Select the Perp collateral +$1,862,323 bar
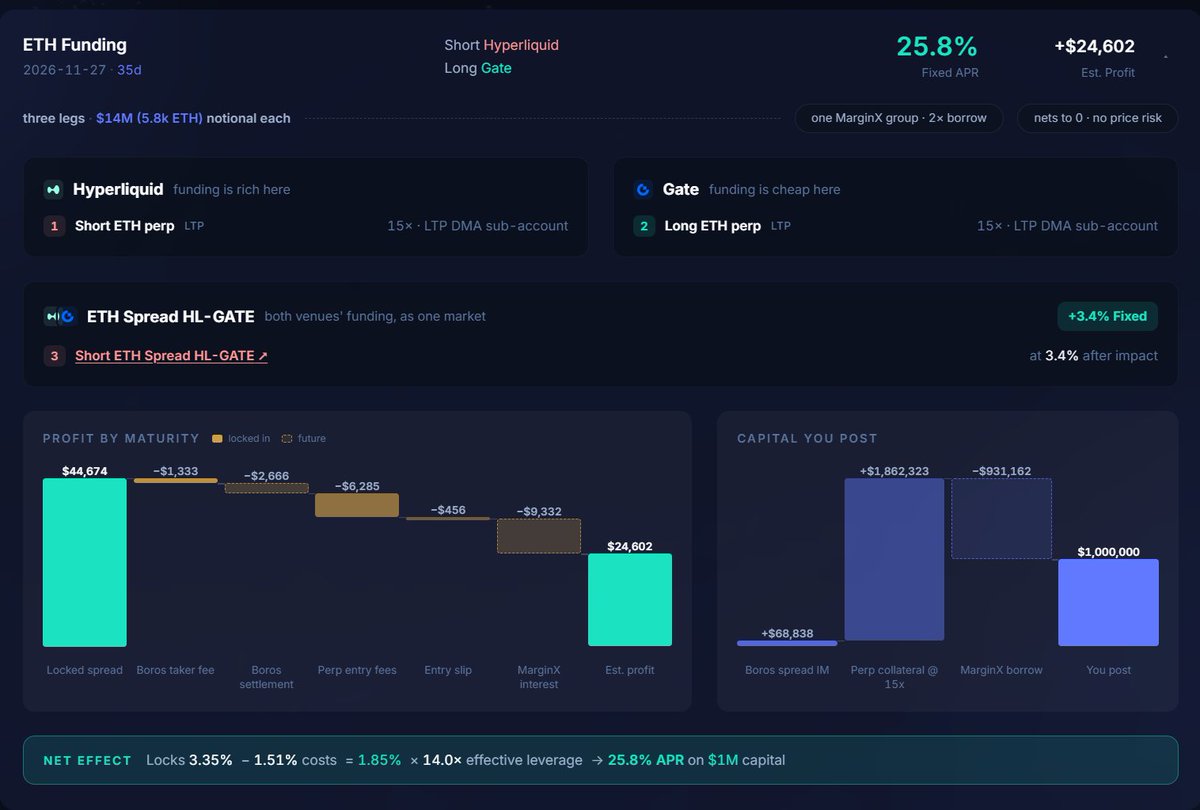The width and height of the screenshot is (1200, 810). 894,559
